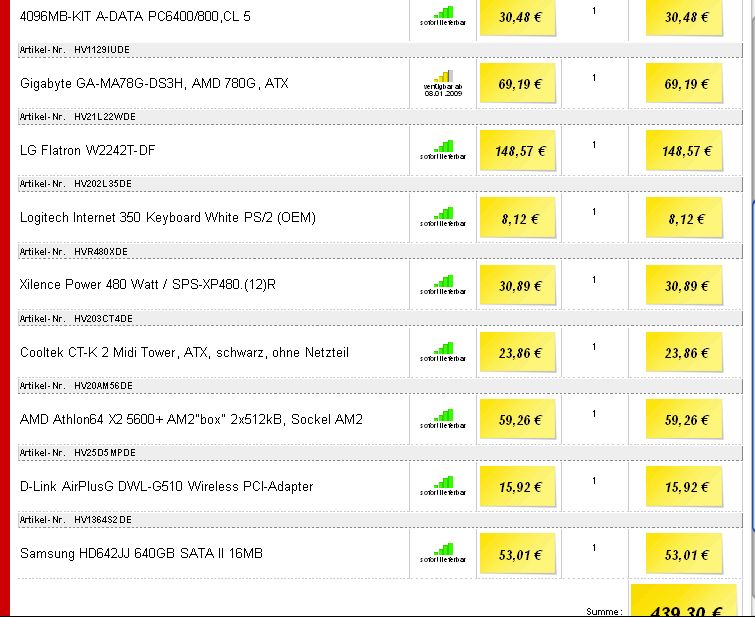Open Cooltek CT-K 2 Midi Tower product
This screenshot has width=755, height=617.
pos(184,352)
